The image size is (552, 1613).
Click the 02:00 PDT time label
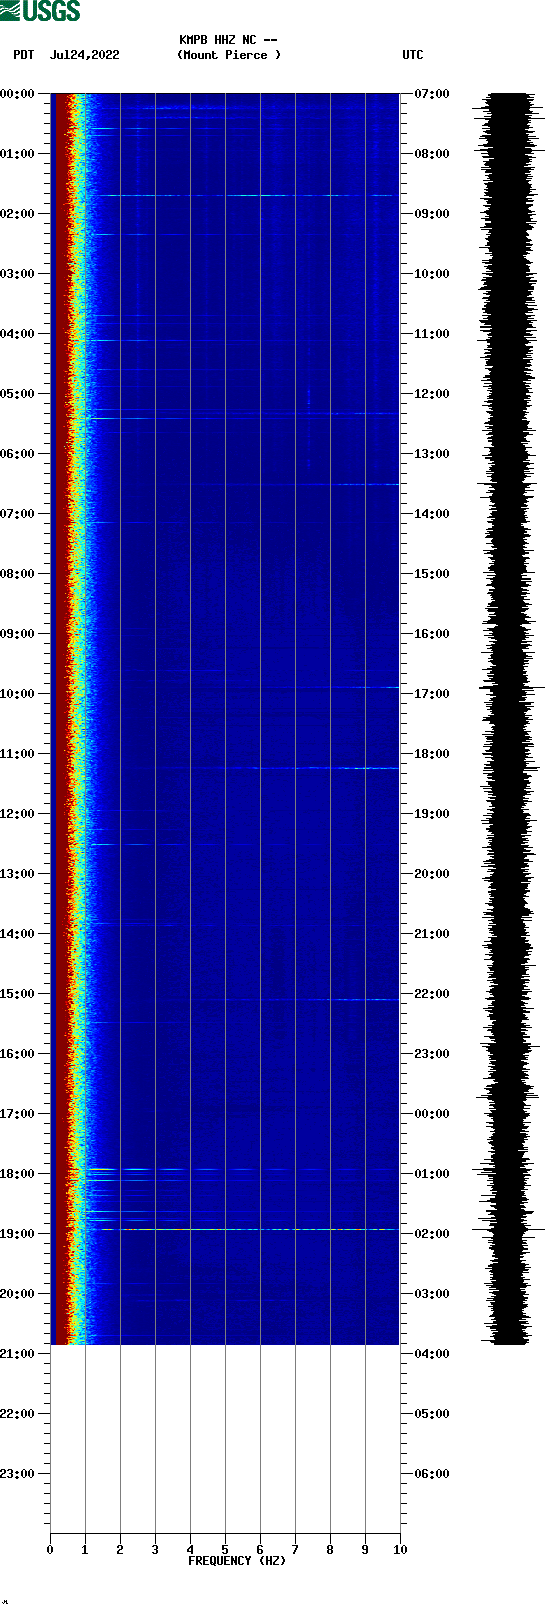(x=18, y=214)
